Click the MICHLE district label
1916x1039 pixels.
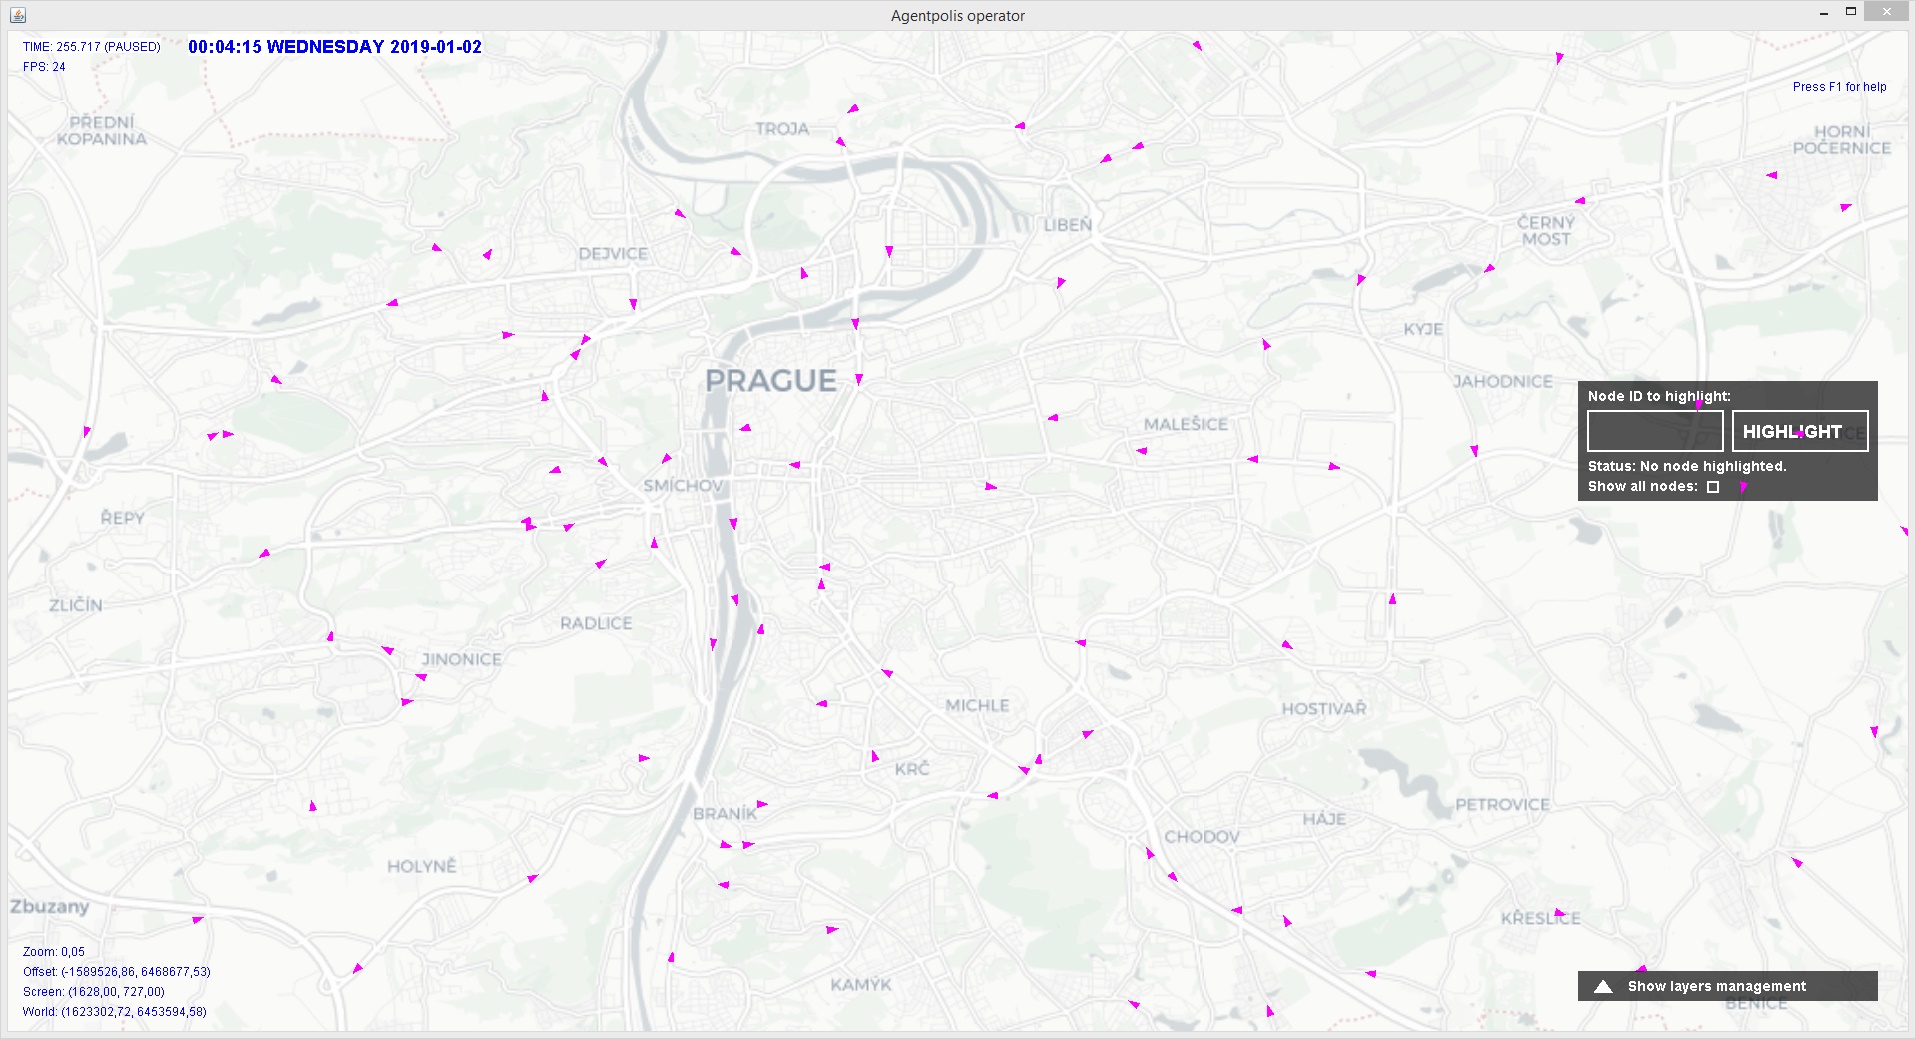pos(977,705)
